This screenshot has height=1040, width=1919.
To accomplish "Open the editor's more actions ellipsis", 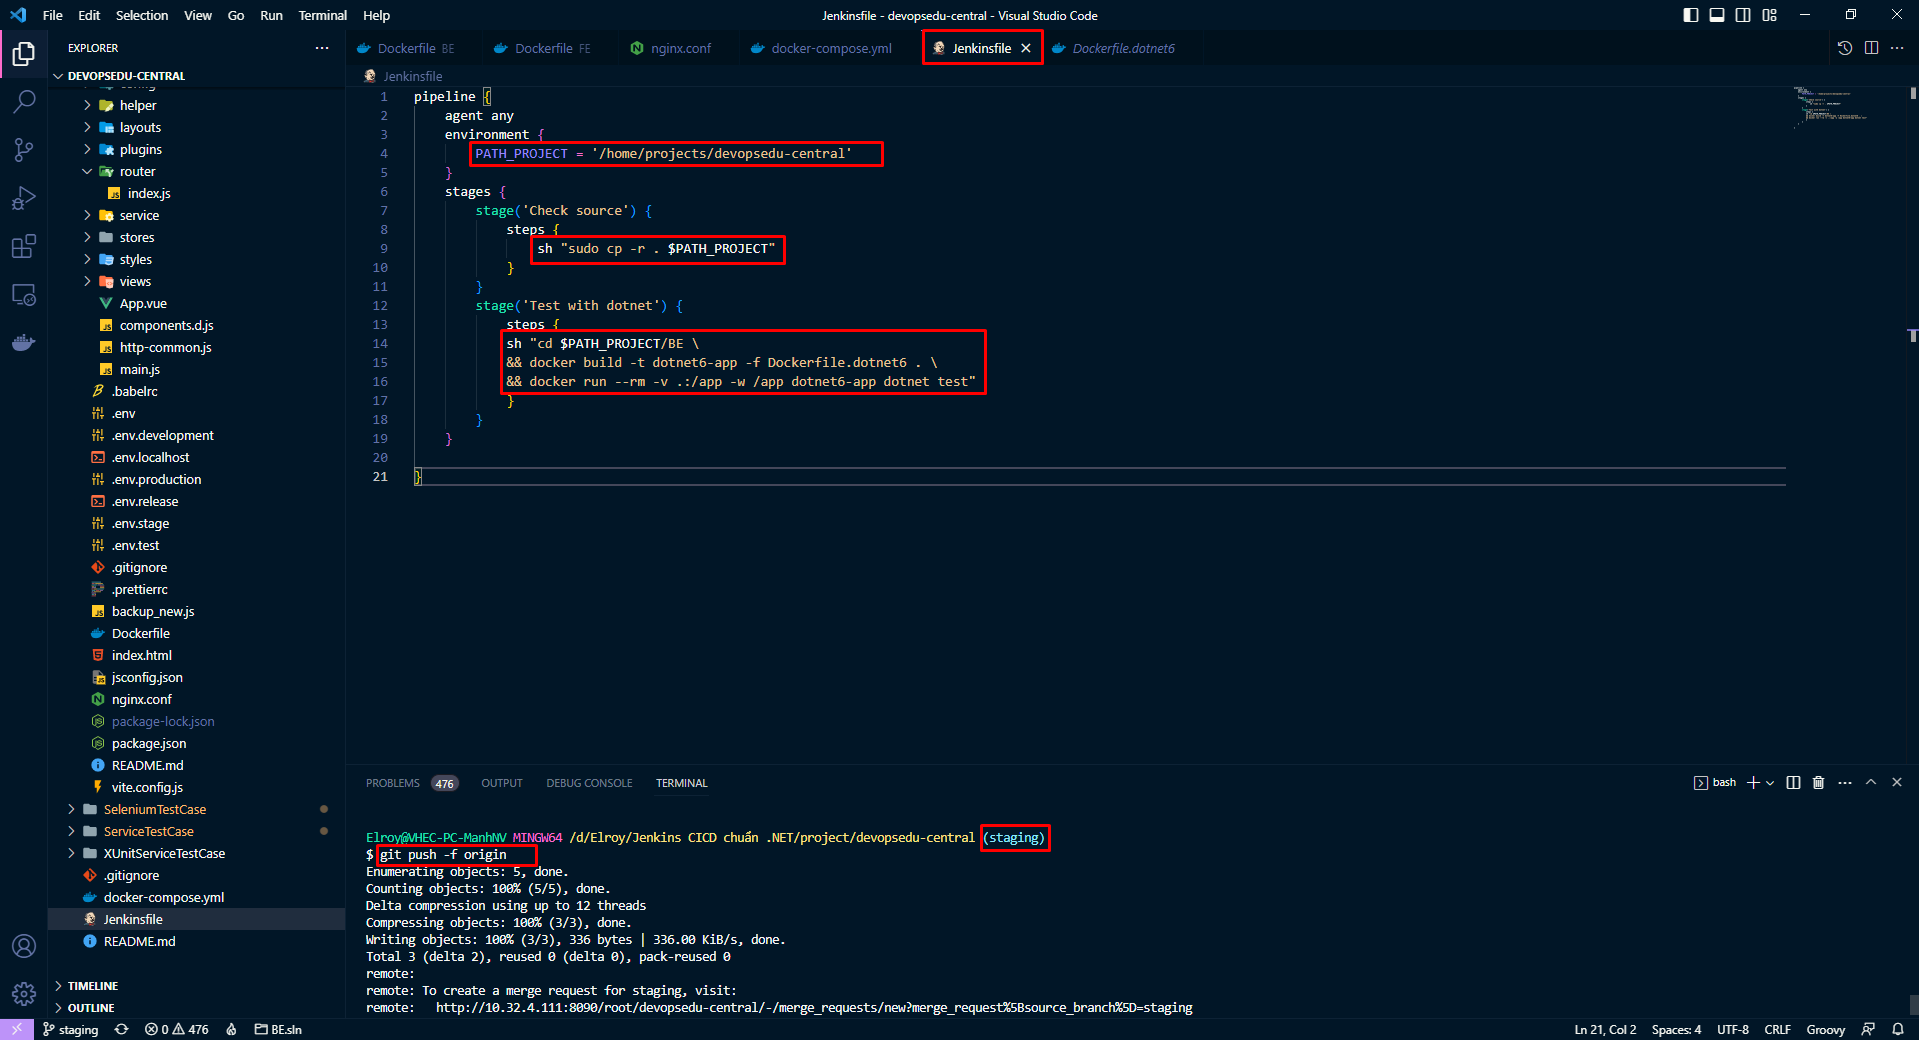I will click(1897, 48).
